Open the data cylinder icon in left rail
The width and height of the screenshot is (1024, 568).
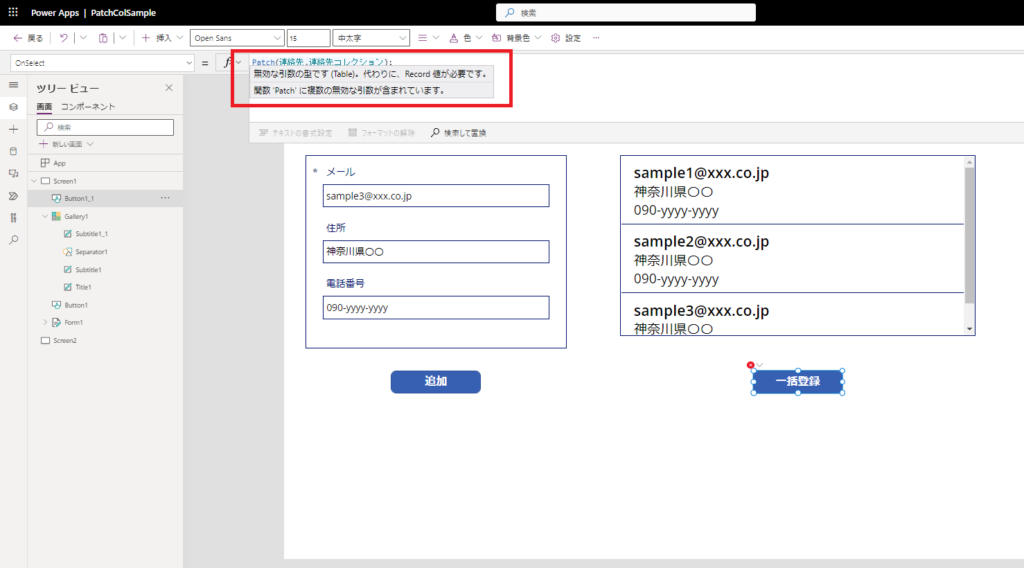(13, 151)
